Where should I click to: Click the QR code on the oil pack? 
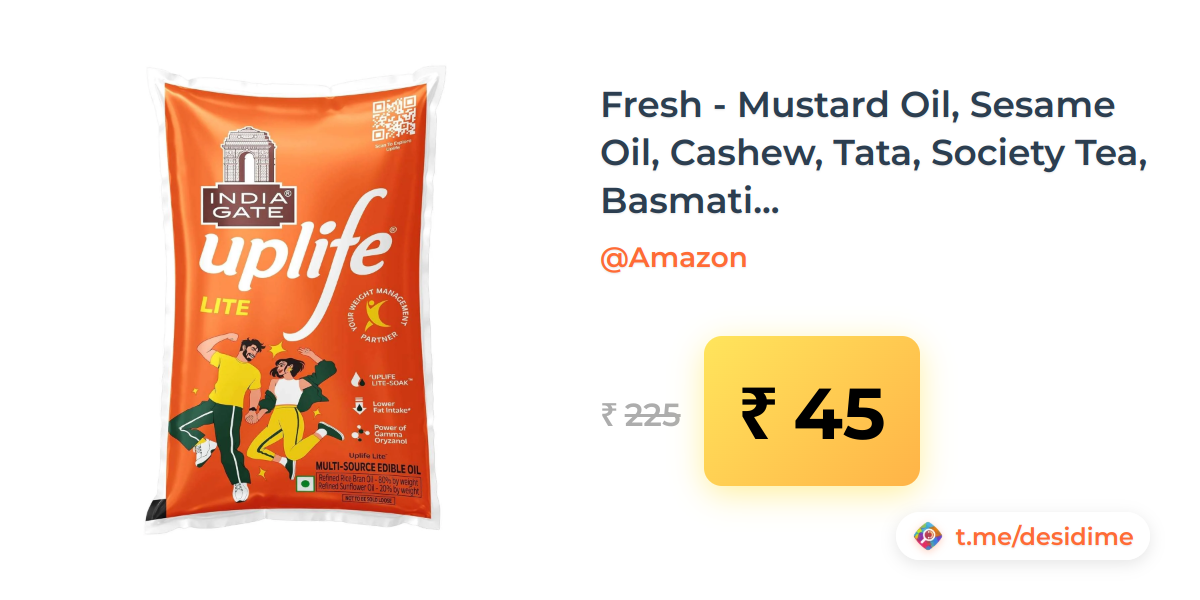pos(393,119)
